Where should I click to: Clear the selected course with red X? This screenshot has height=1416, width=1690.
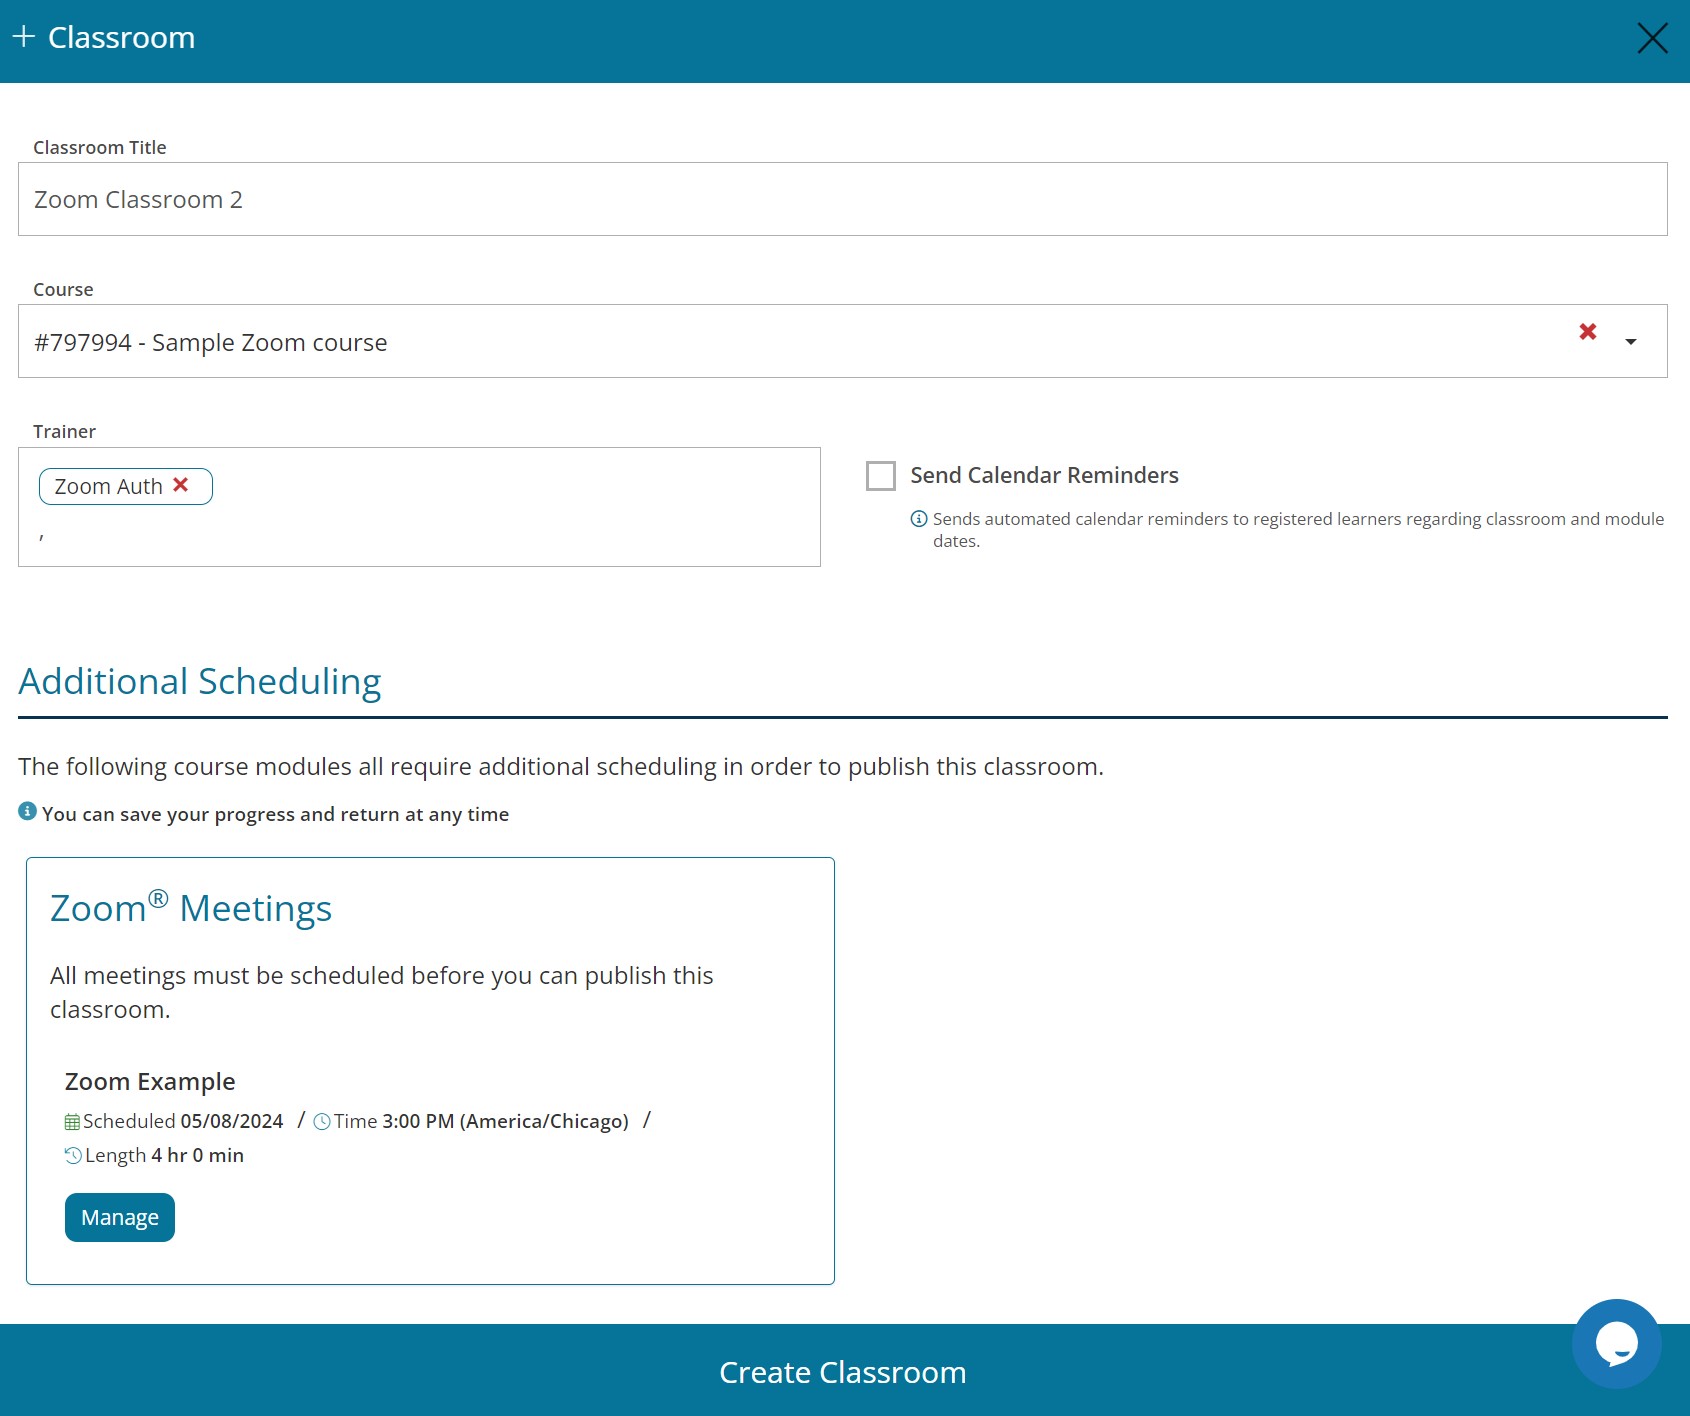pyautogui.click(x=1587, y=332)
